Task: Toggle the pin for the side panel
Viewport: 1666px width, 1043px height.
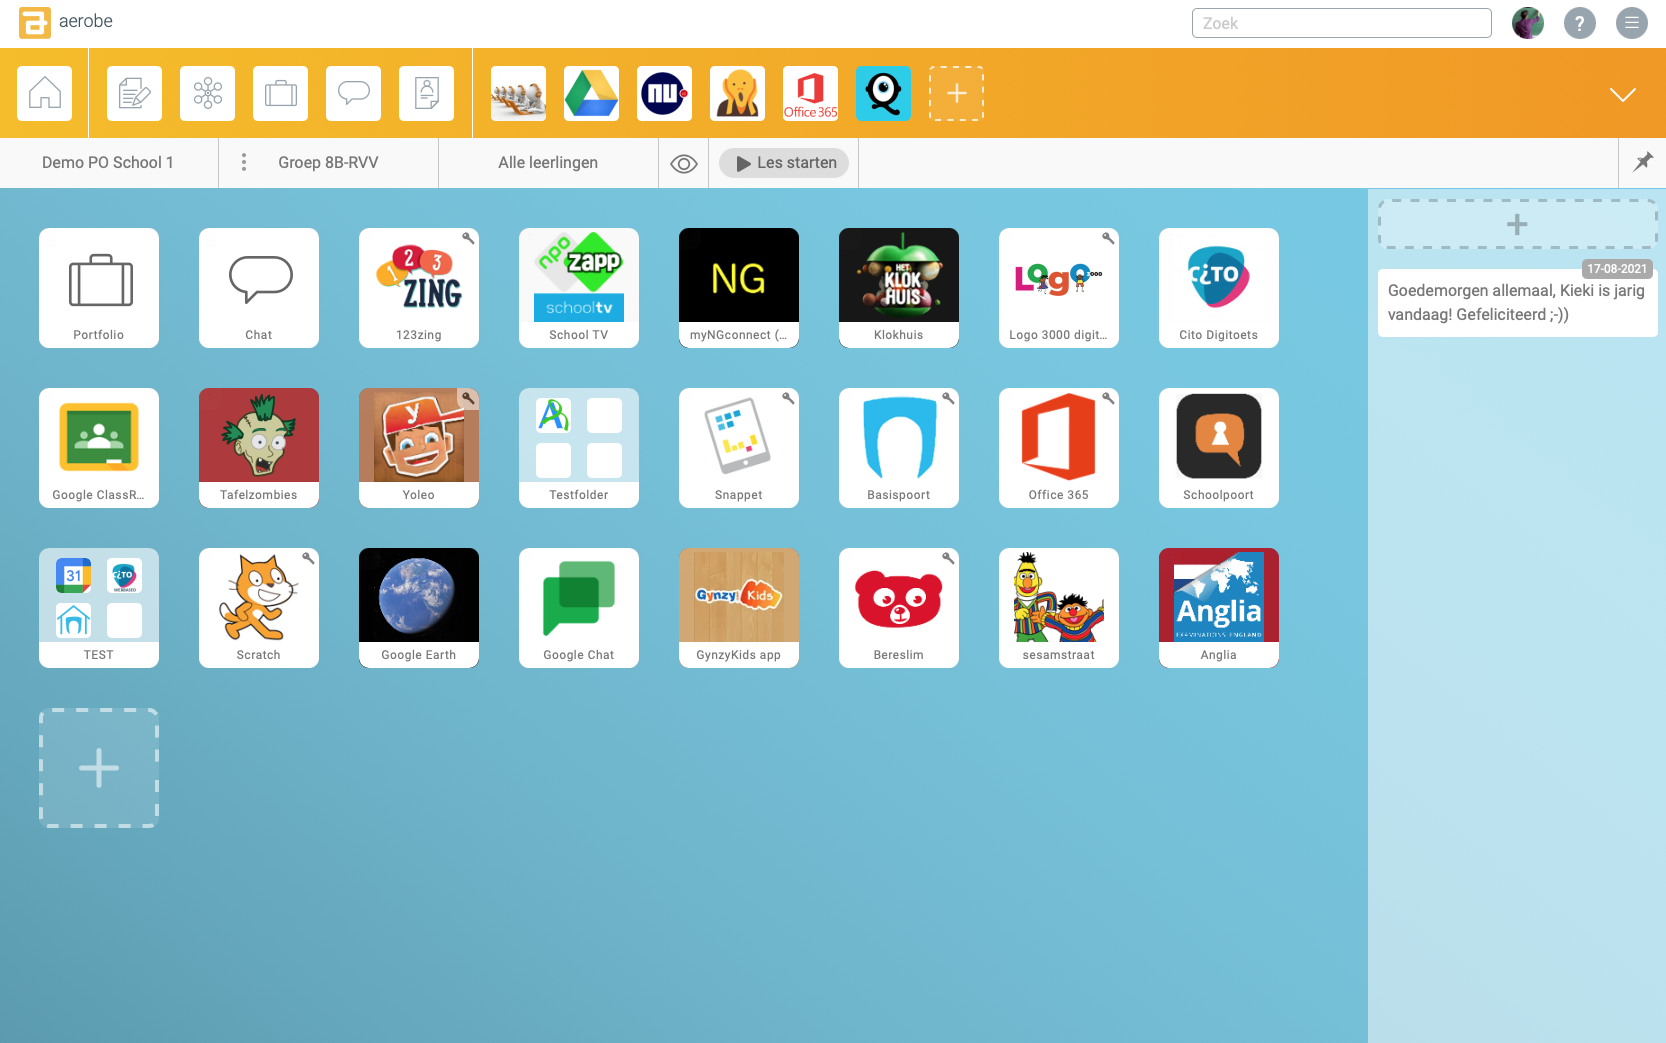Action: 1643,161
